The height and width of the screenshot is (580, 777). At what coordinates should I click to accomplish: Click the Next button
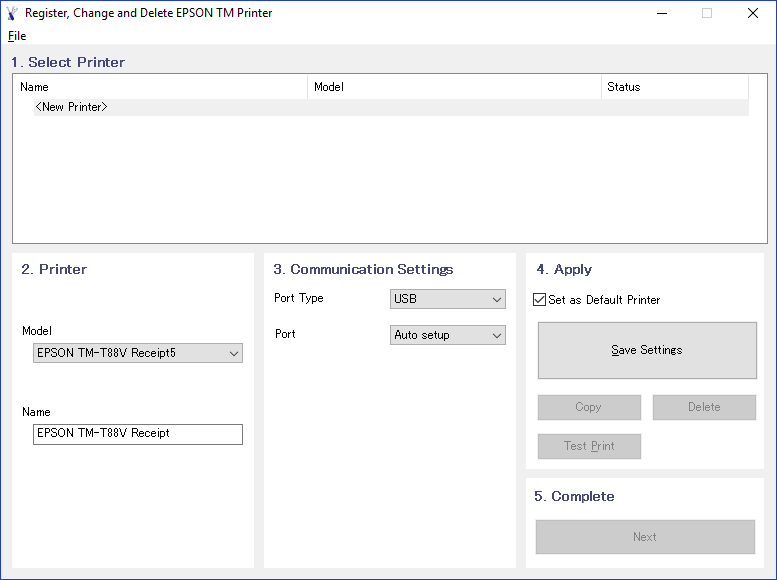[x=645, y=537]
